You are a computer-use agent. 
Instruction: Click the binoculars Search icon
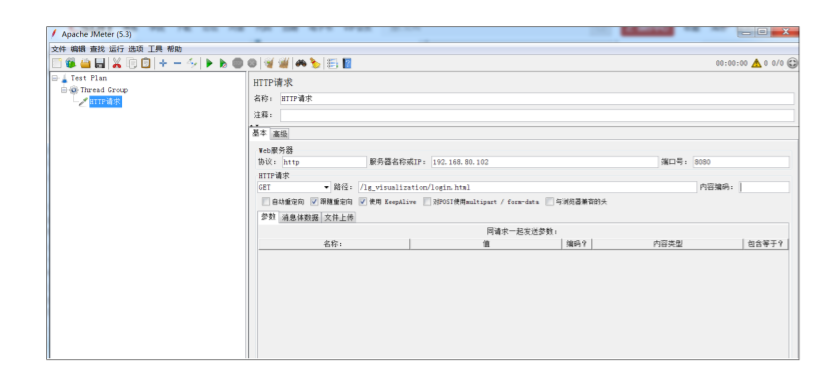point(300,63)
